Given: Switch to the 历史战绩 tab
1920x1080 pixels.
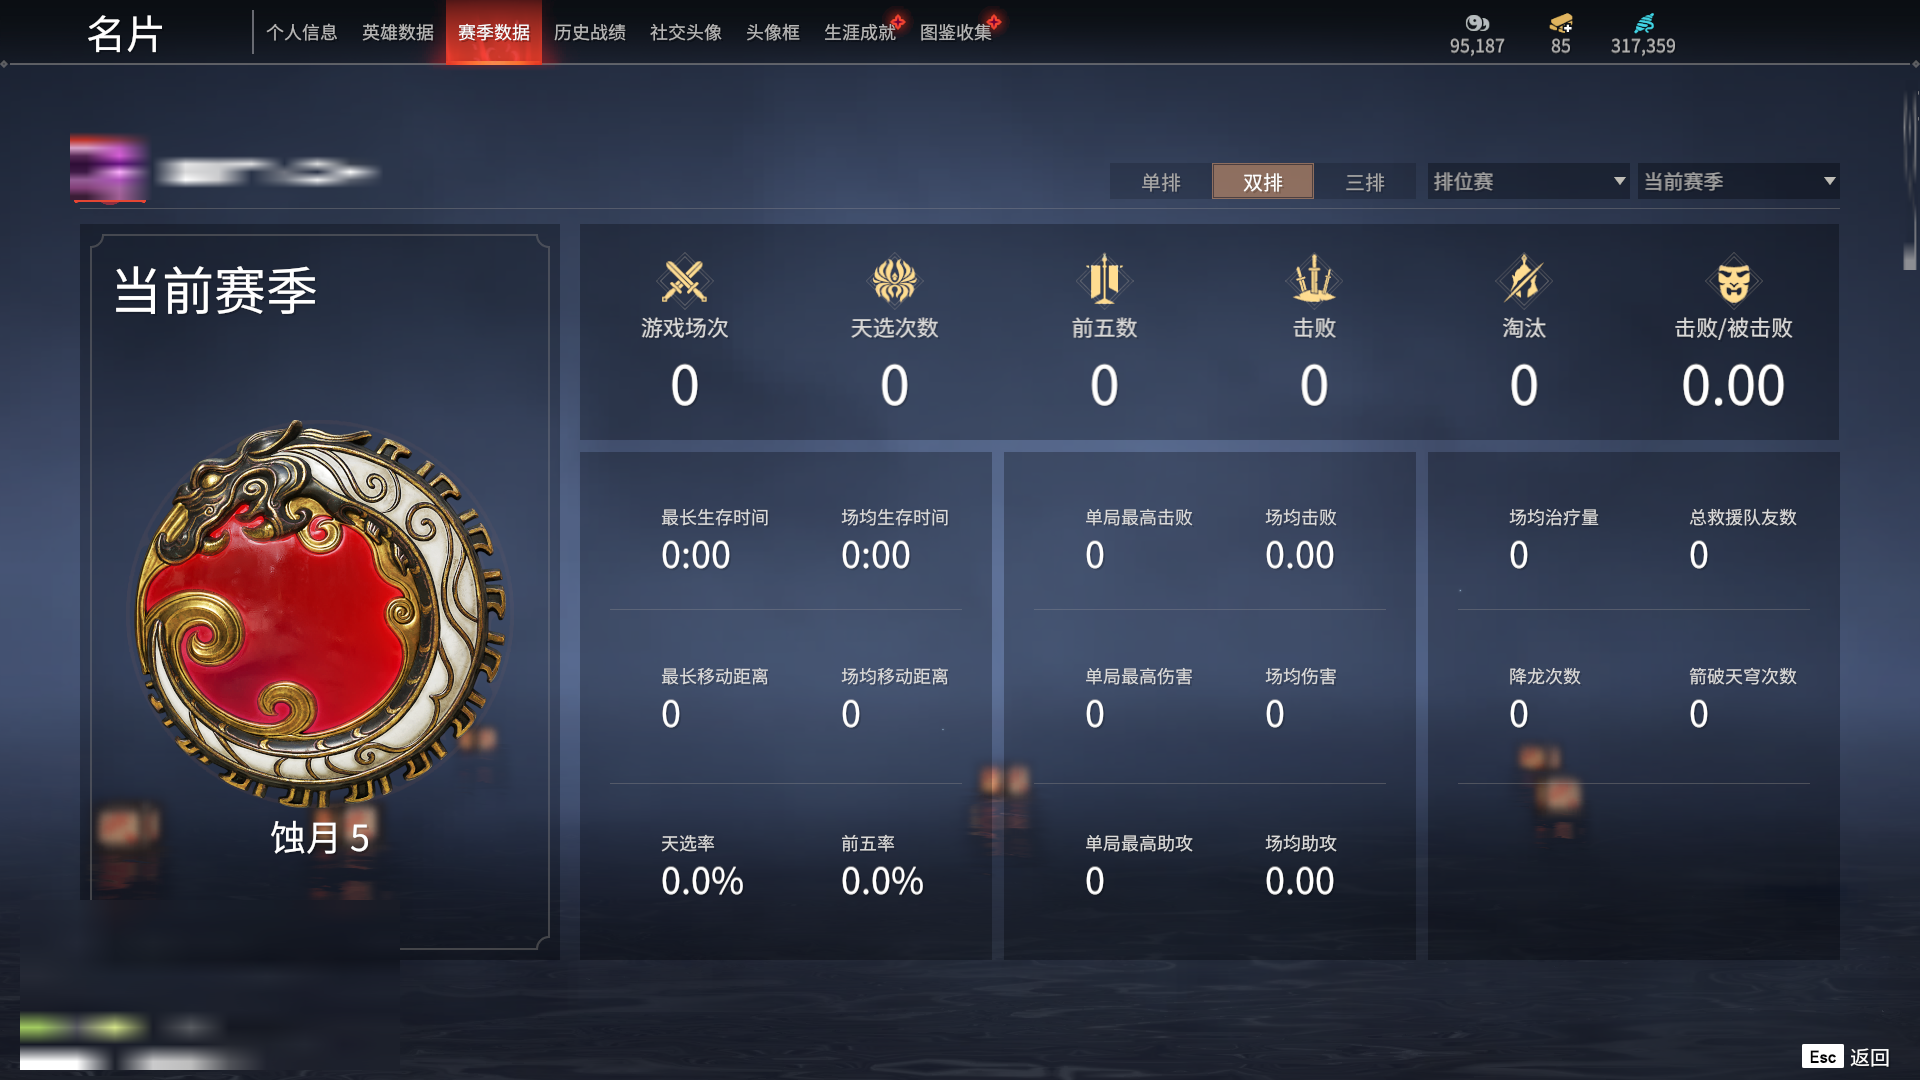Looking at the screenshot, I should (589, 32).
